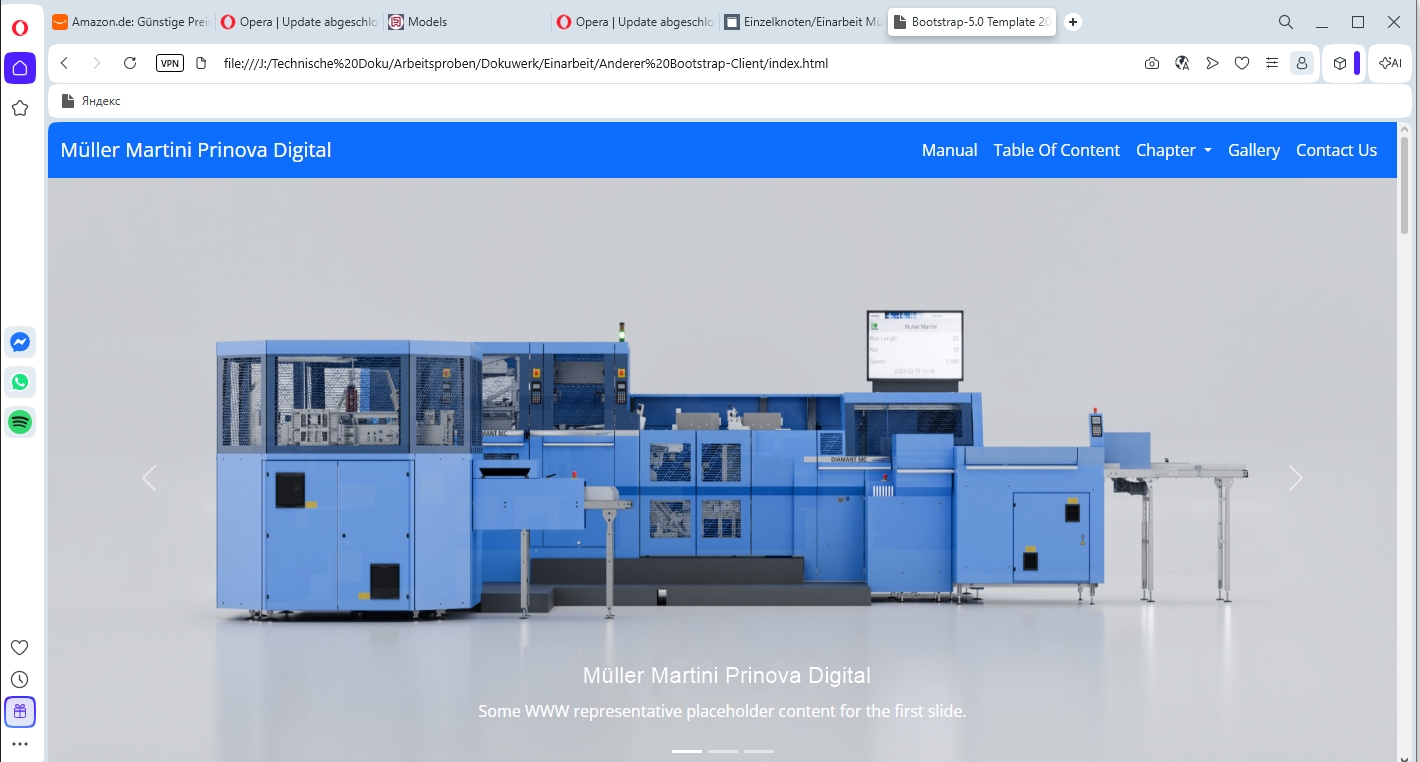Open the page translate icon

tap(1182, 63)
